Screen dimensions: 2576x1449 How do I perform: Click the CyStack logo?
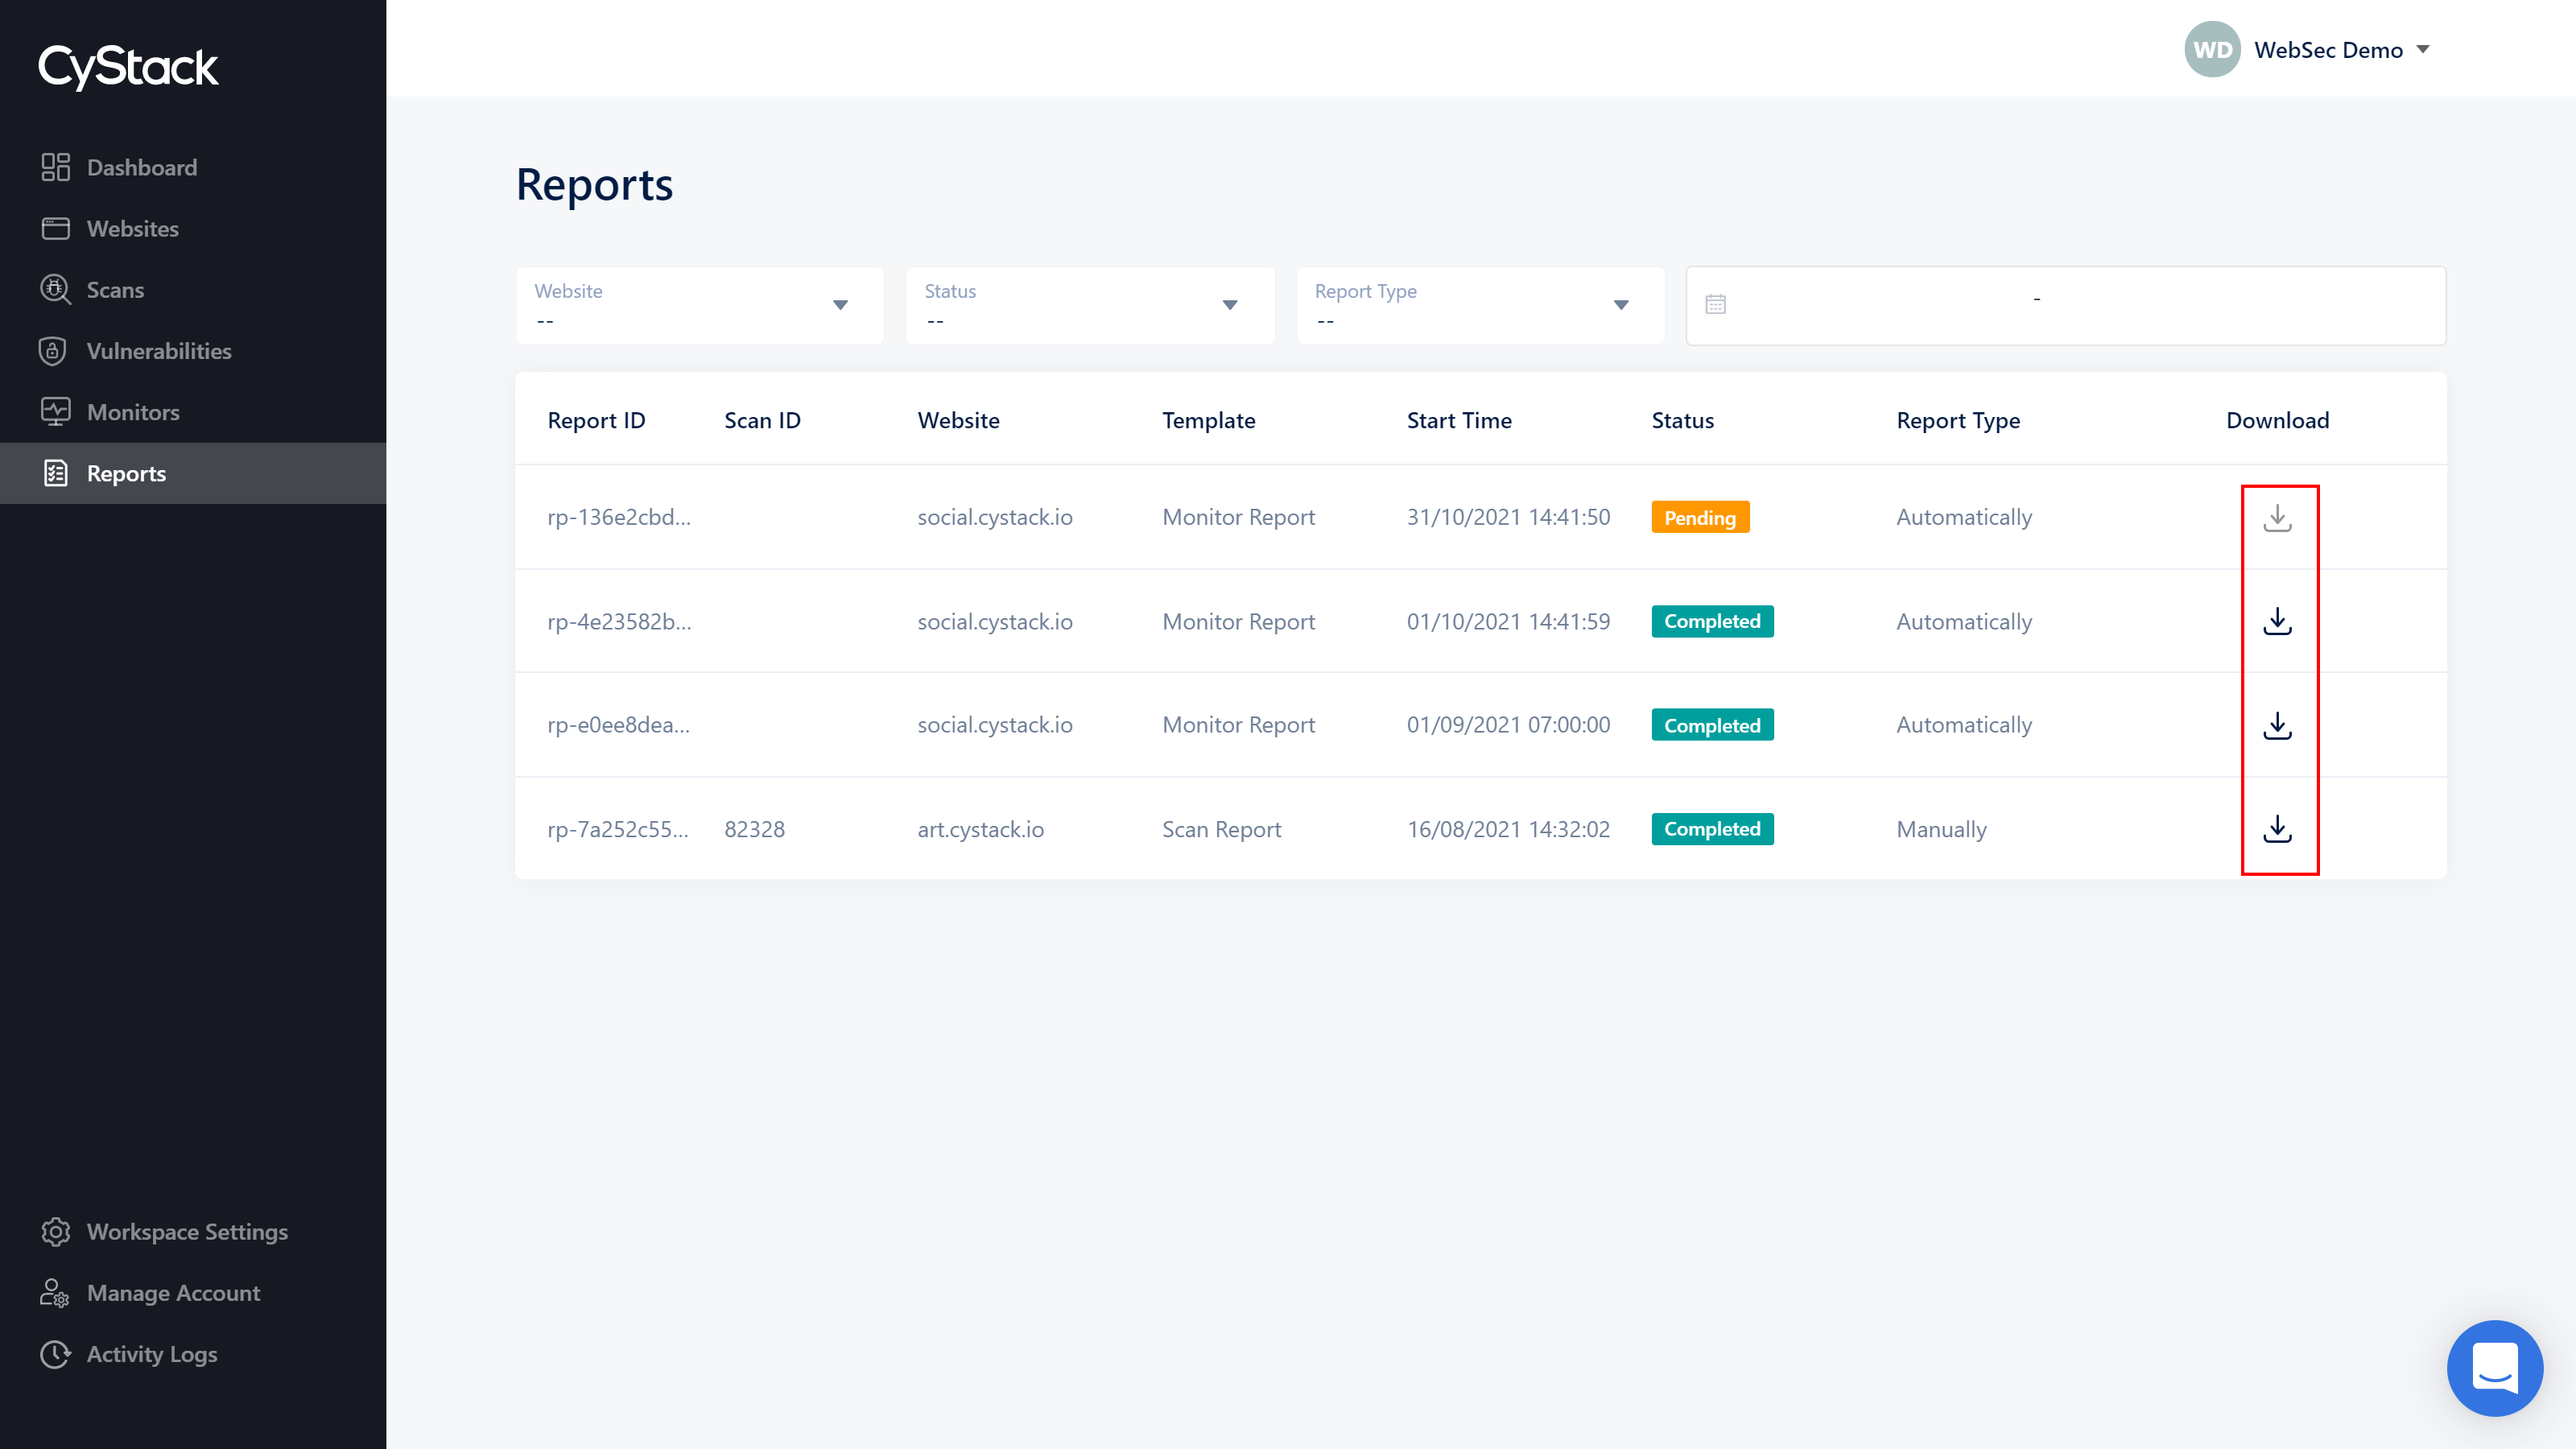pos(128,67)
